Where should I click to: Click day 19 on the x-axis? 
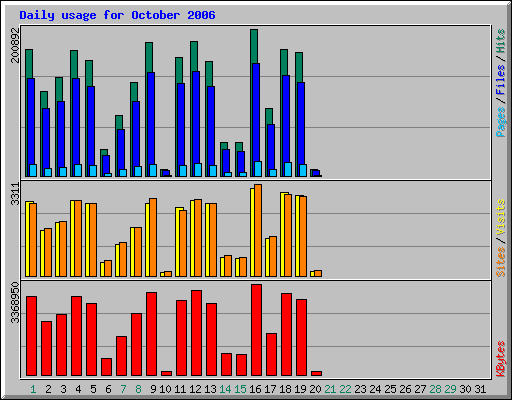(300, 389)
